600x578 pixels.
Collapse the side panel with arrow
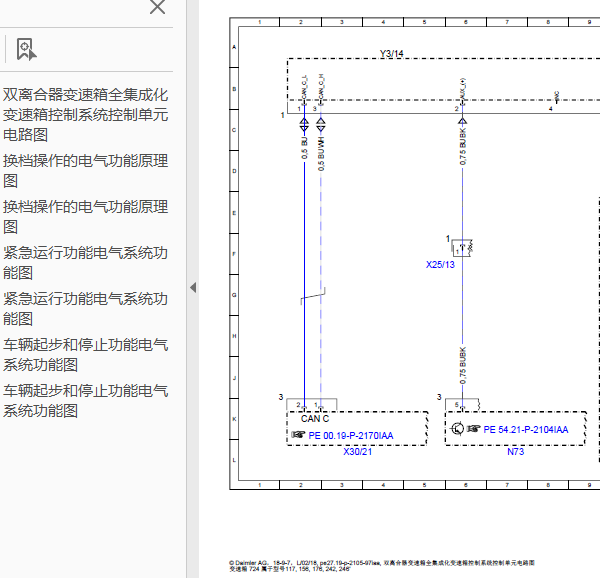(x=193, y=287)
